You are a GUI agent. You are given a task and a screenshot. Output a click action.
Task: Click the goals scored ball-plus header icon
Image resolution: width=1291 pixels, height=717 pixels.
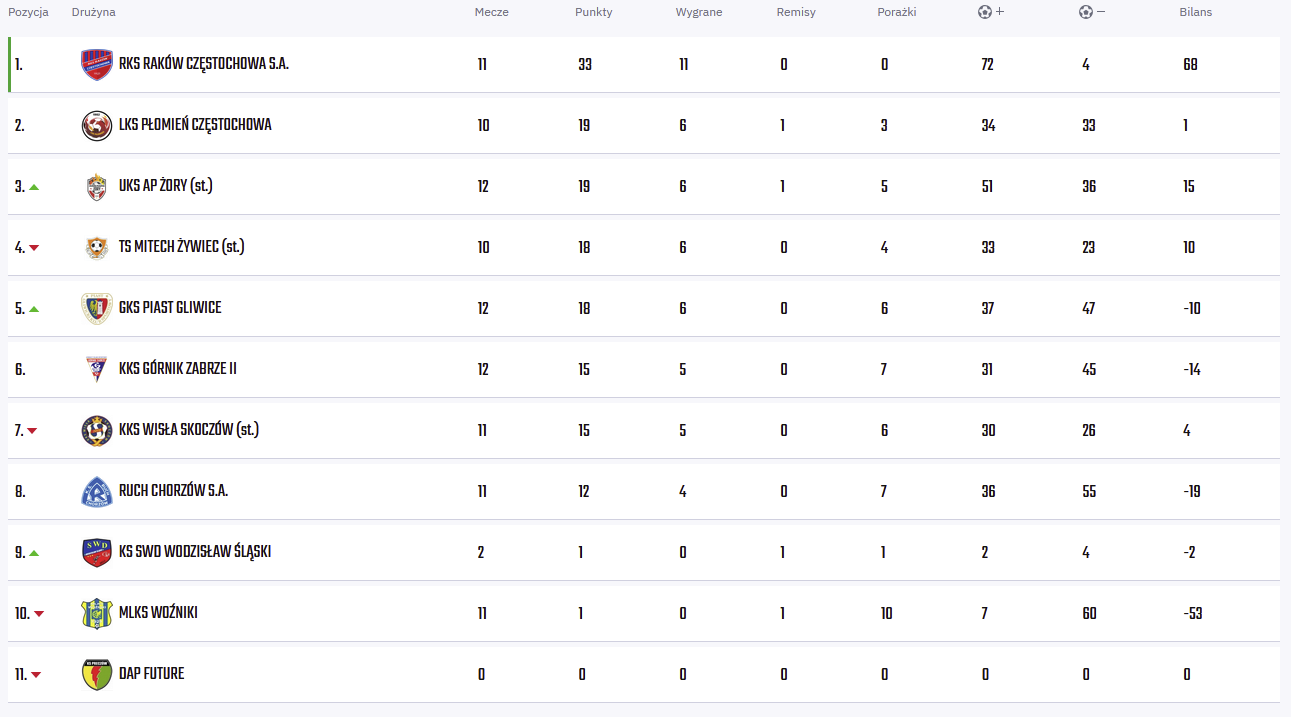tap(990, 12)
